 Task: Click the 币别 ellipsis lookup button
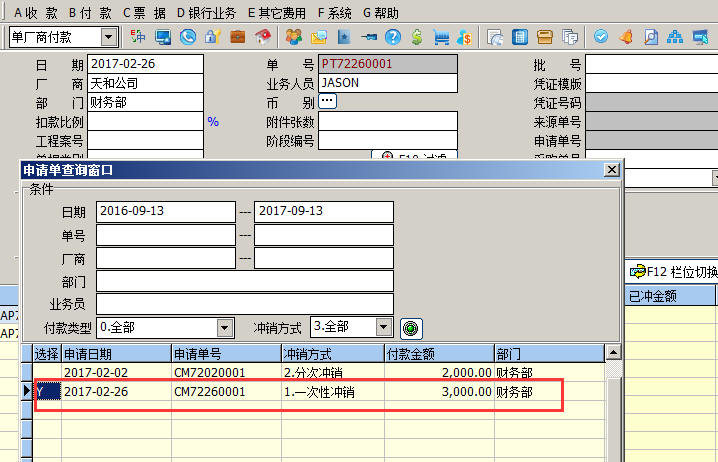(327, 101)
